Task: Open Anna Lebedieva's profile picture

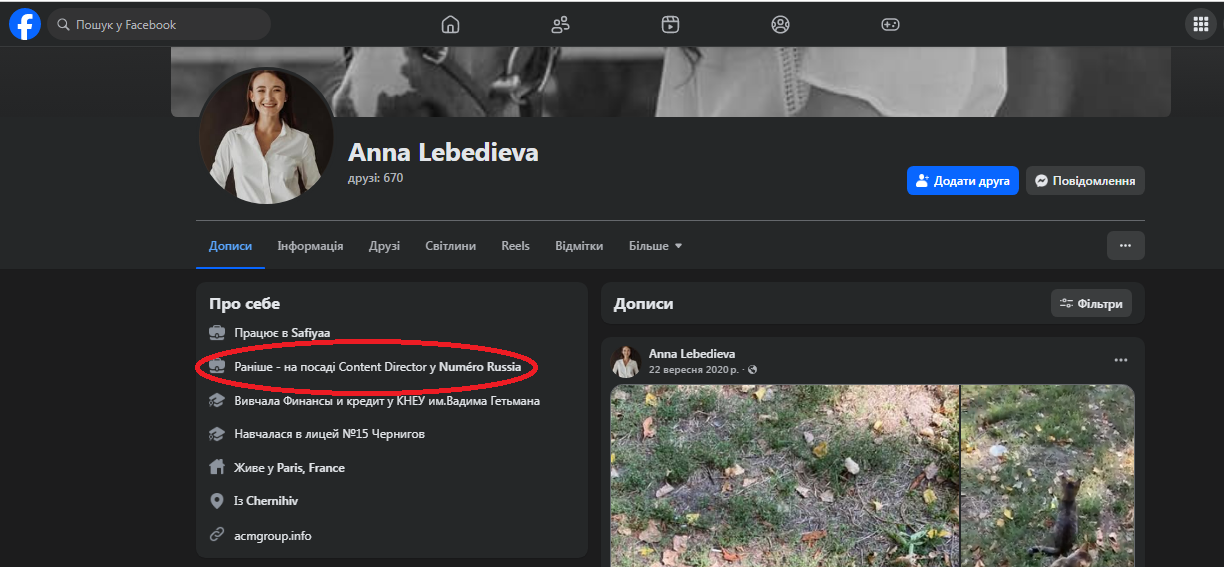Action: [x=266, y=135]
